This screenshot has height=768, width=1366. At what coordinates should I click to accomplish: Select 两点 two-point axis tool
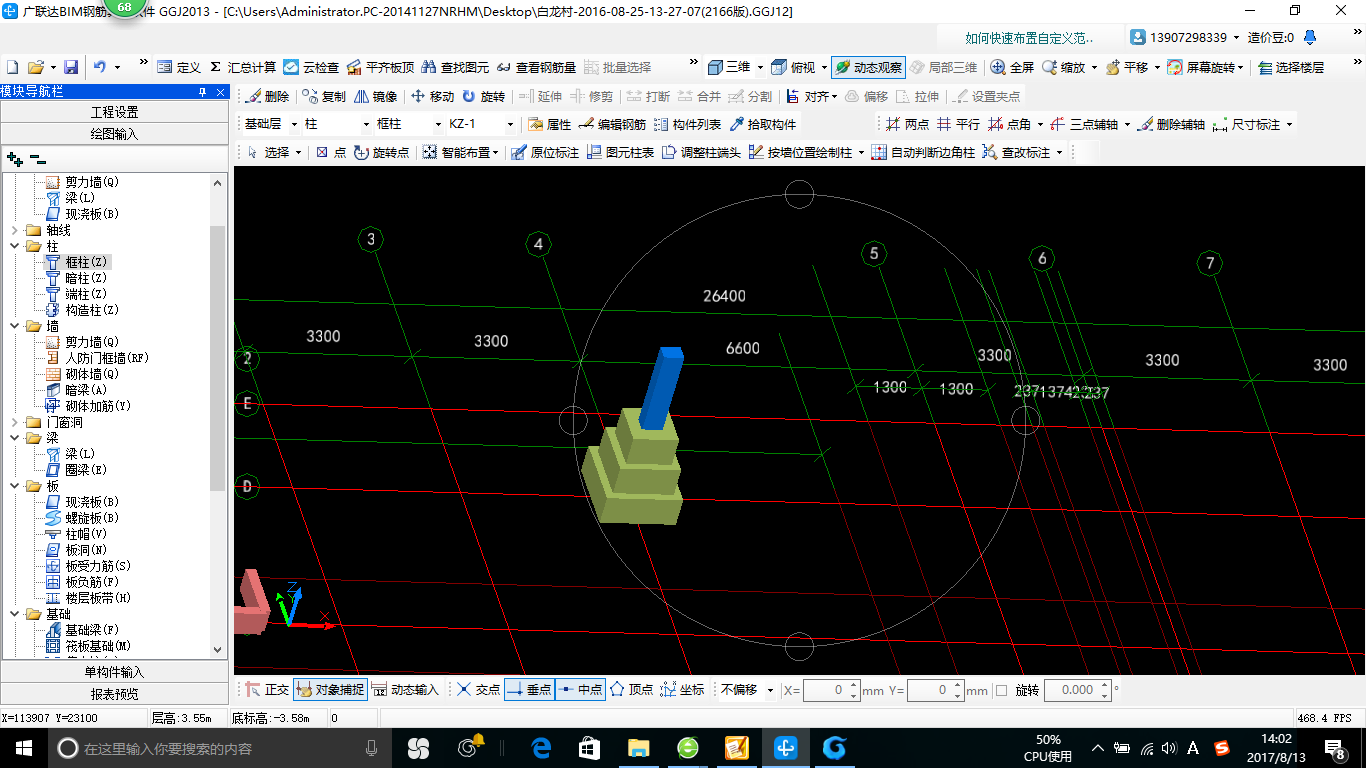pyautogui.click(x=907, y=125)
